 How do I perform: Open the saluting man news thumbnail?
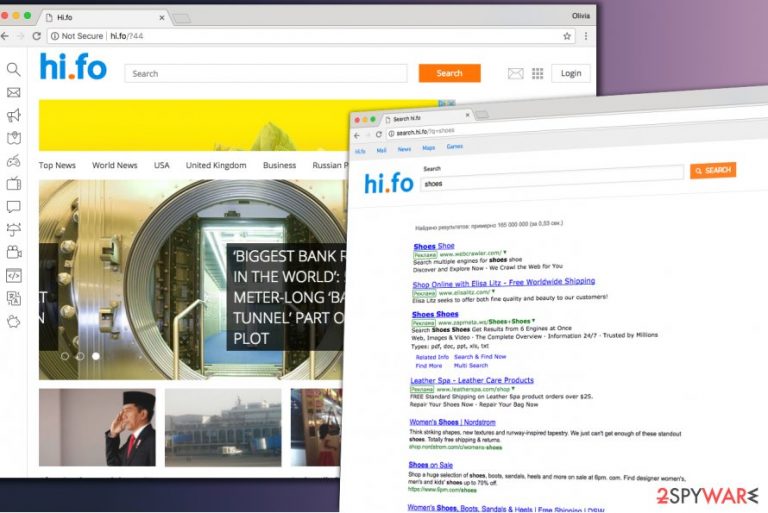point(97,427)
